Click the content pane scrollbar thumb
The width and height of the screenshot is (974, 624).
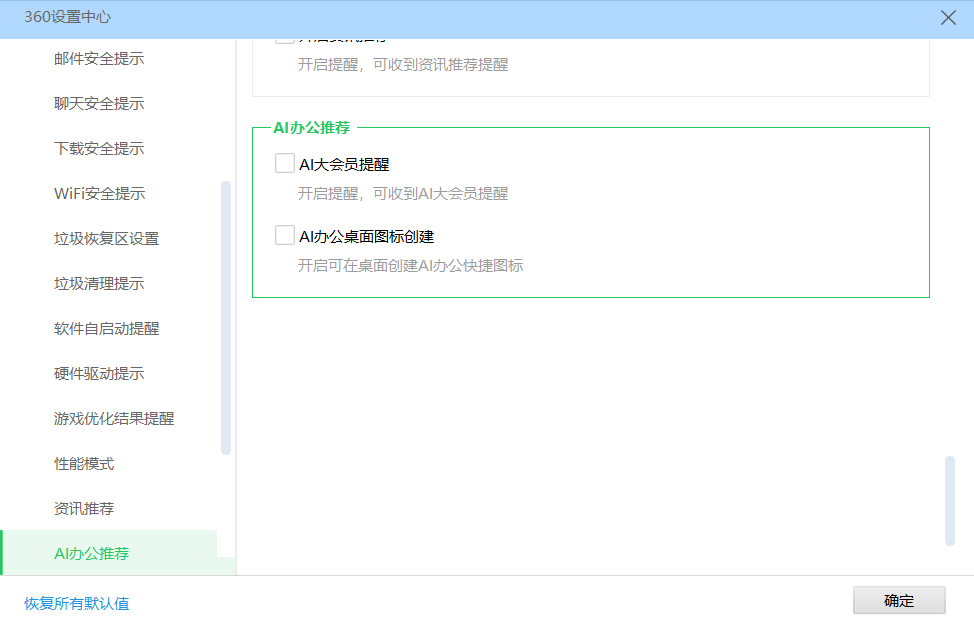coord(949,501)
